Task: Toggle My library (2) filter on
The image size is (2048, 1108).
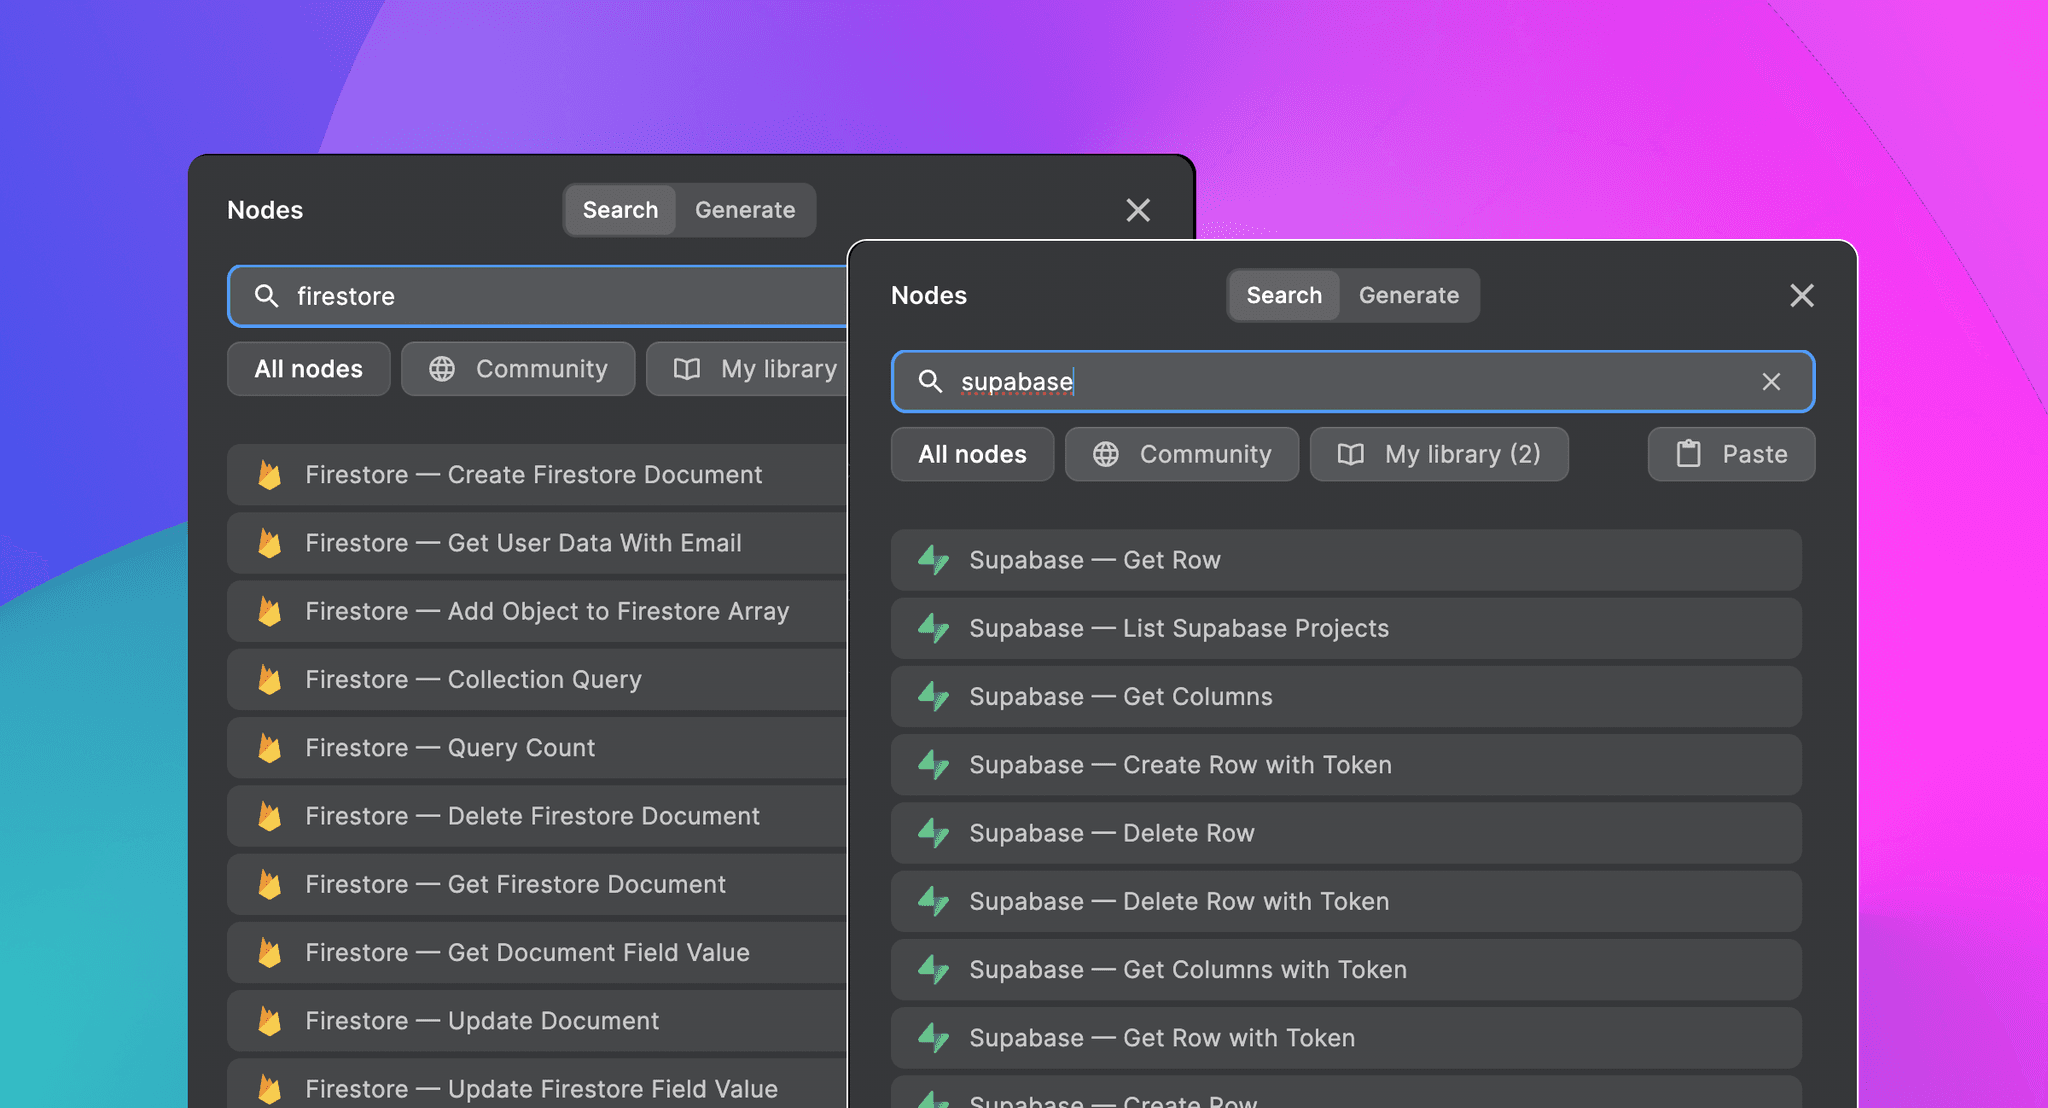Action: [x=1439, y=454]
